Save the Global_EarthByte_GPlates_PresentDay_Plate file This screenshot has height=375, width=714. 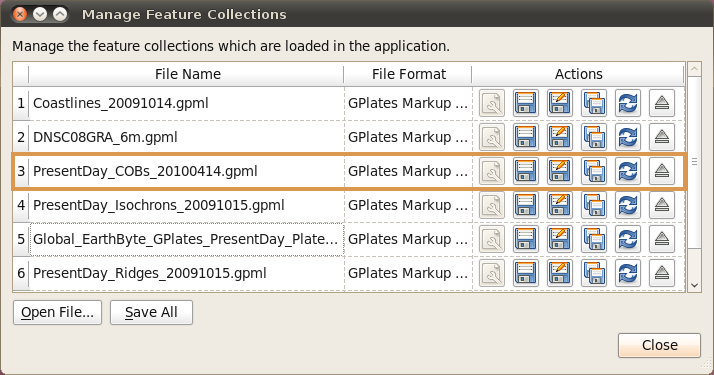click(x=526, y=239)
